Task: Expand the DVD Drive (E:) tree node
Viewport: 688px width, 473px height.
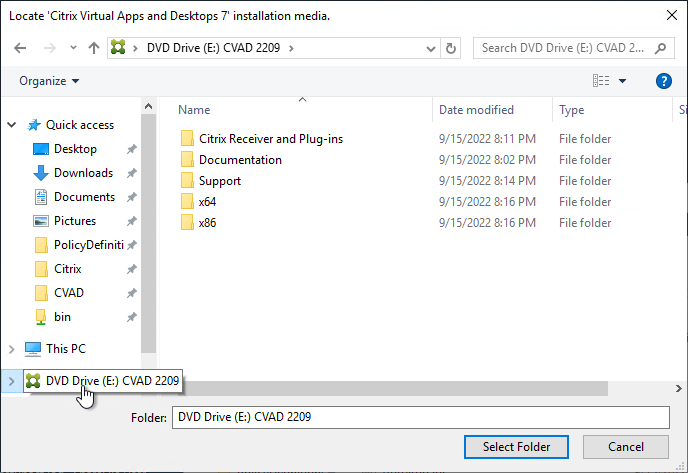Action: 12,381
